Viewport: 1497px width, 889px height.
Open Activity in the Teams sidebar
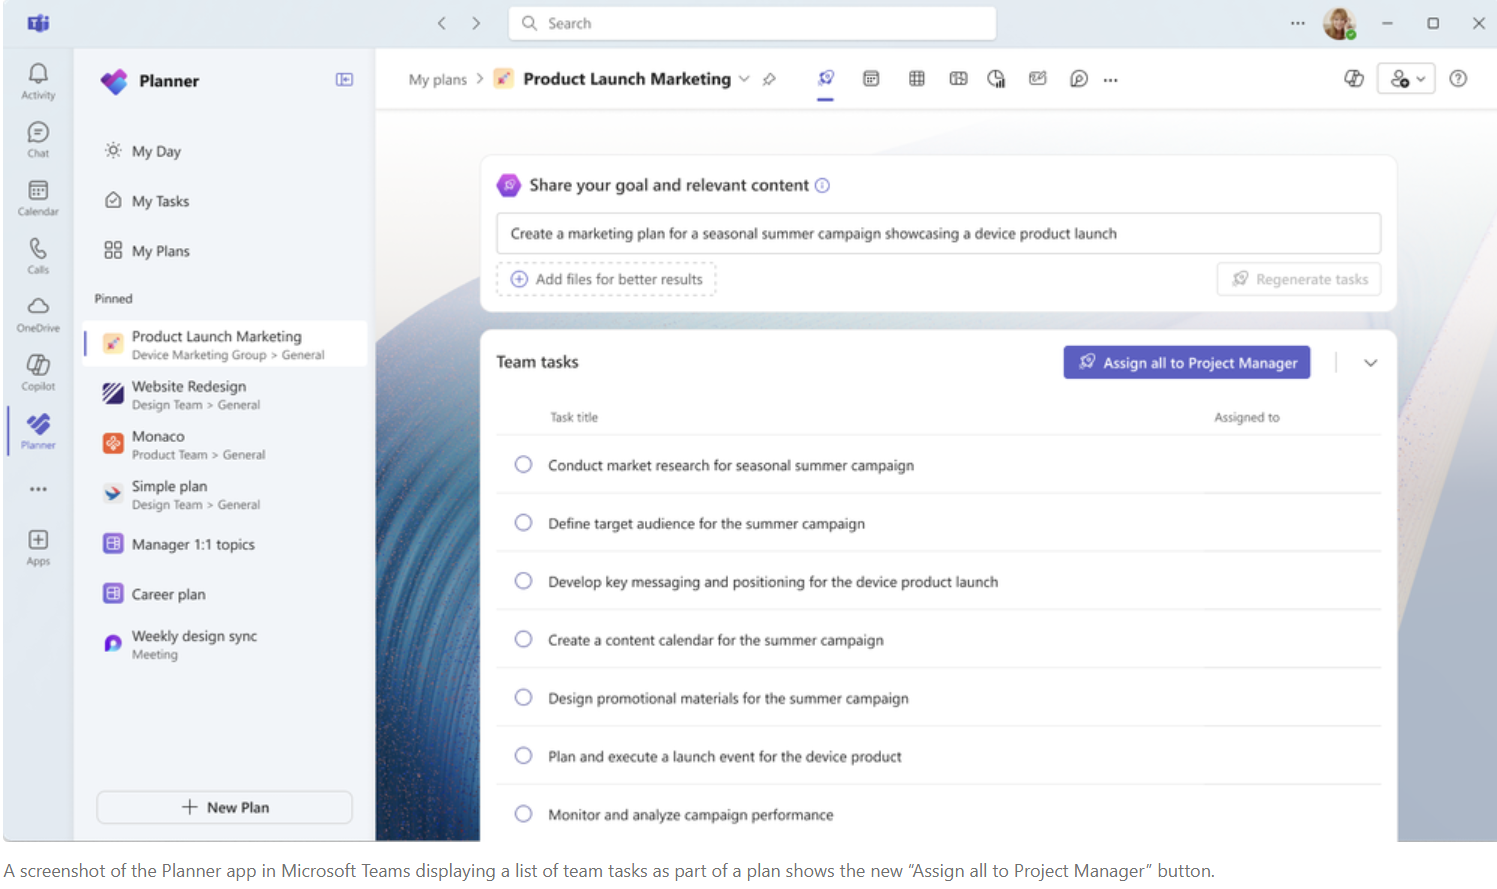tap(38, 80)
